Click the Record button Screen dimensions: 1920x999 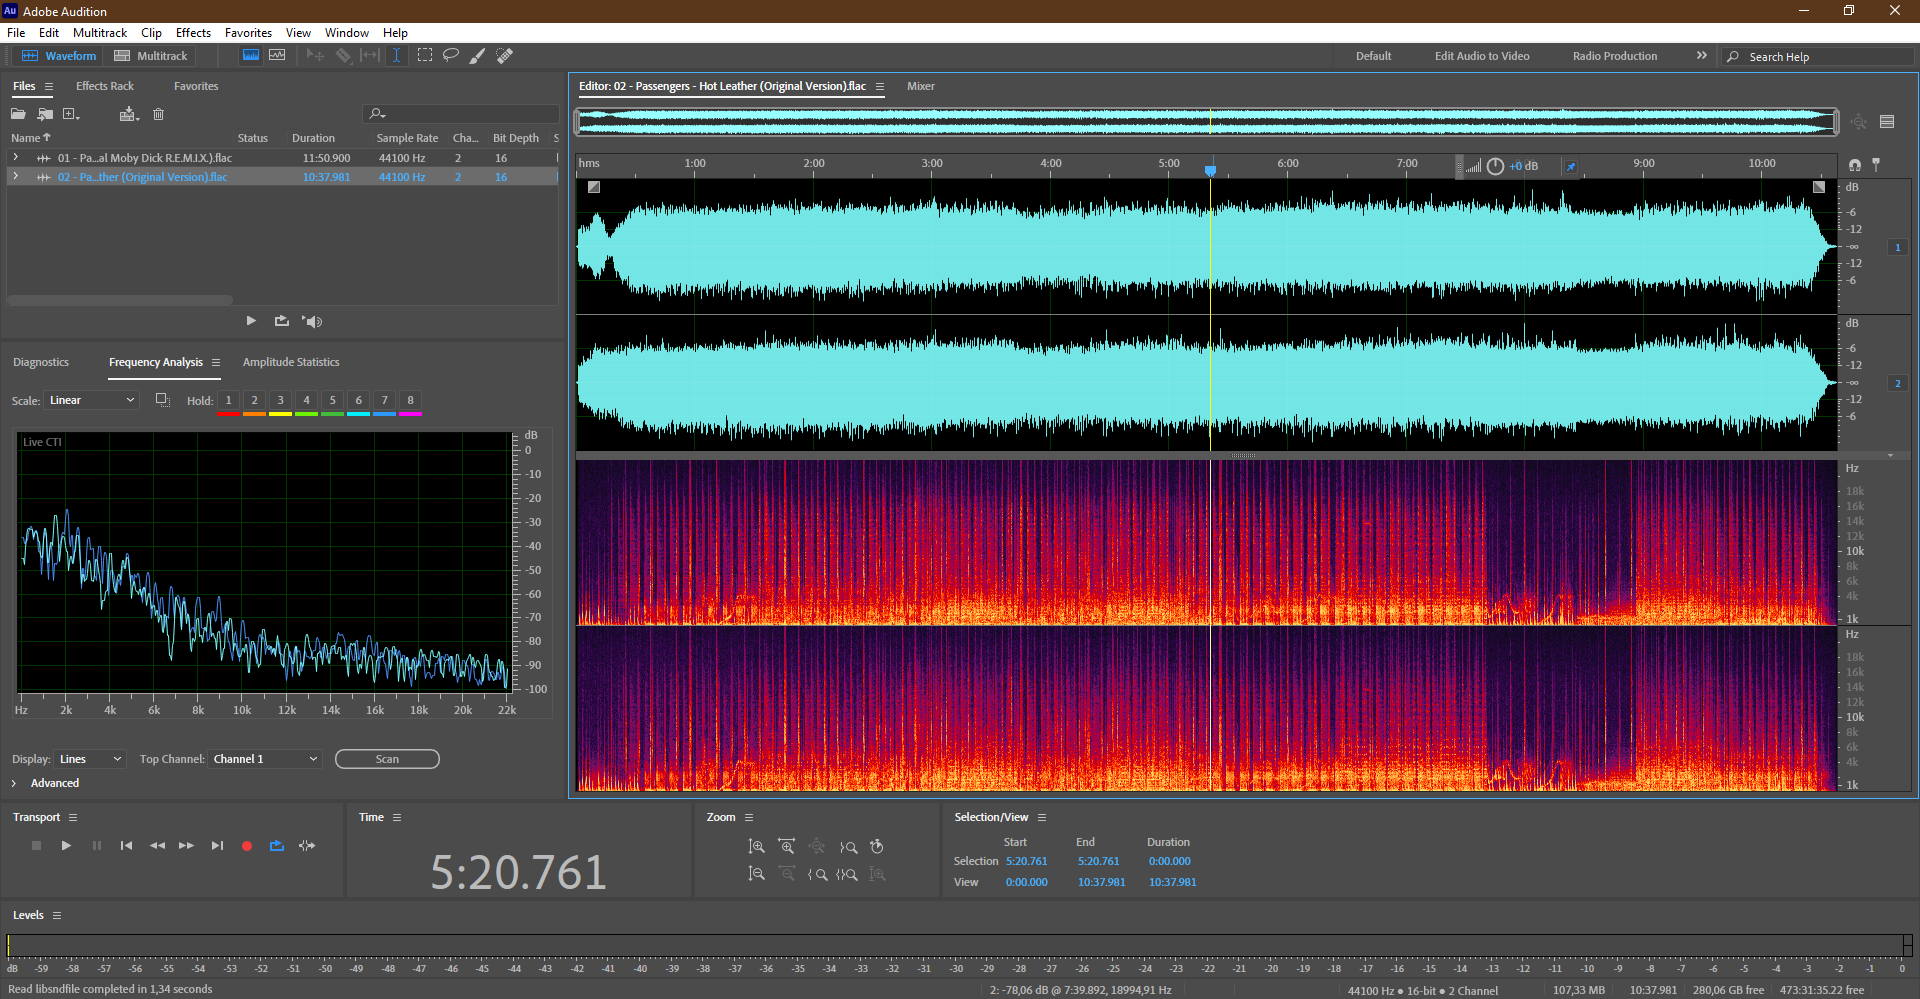pos(247,846)
